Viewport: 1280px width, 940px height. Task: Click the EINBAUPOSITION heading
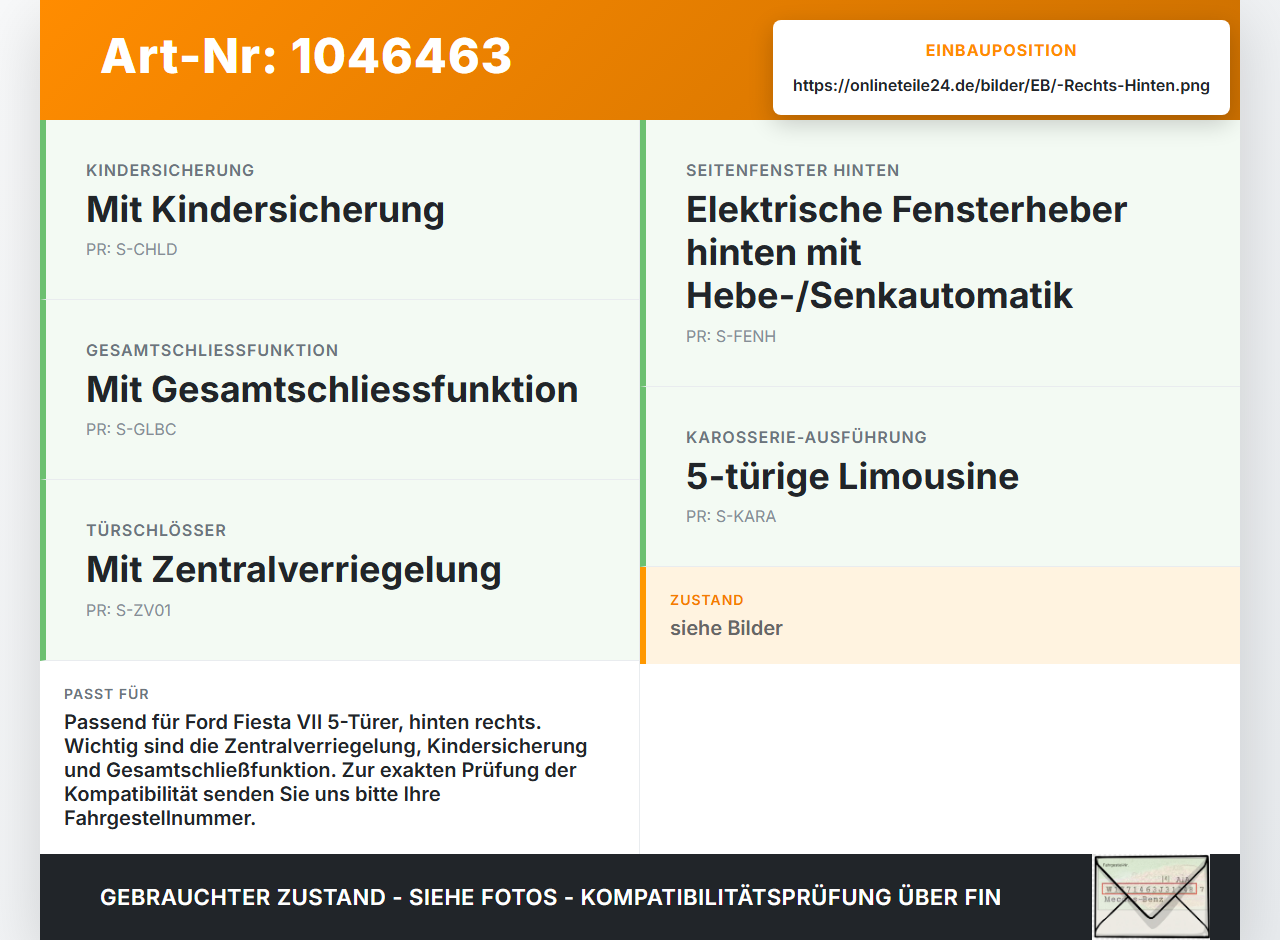[x=1001, y=50]
